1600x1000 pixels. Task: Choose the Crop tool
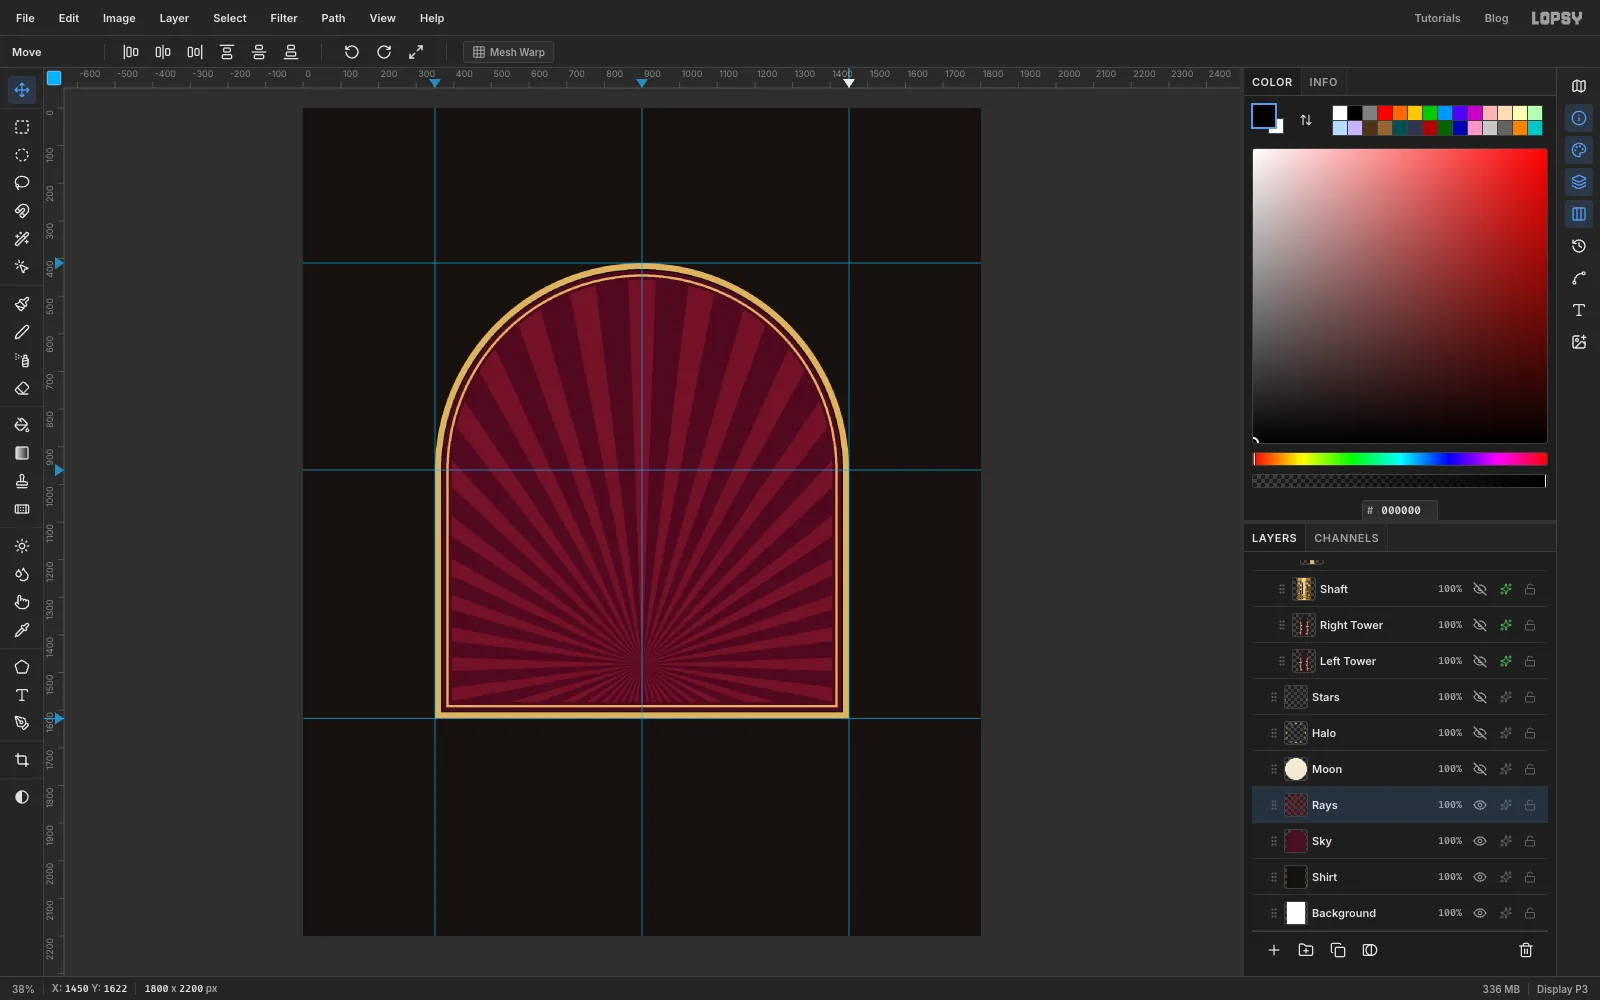[x=22, y=760]
